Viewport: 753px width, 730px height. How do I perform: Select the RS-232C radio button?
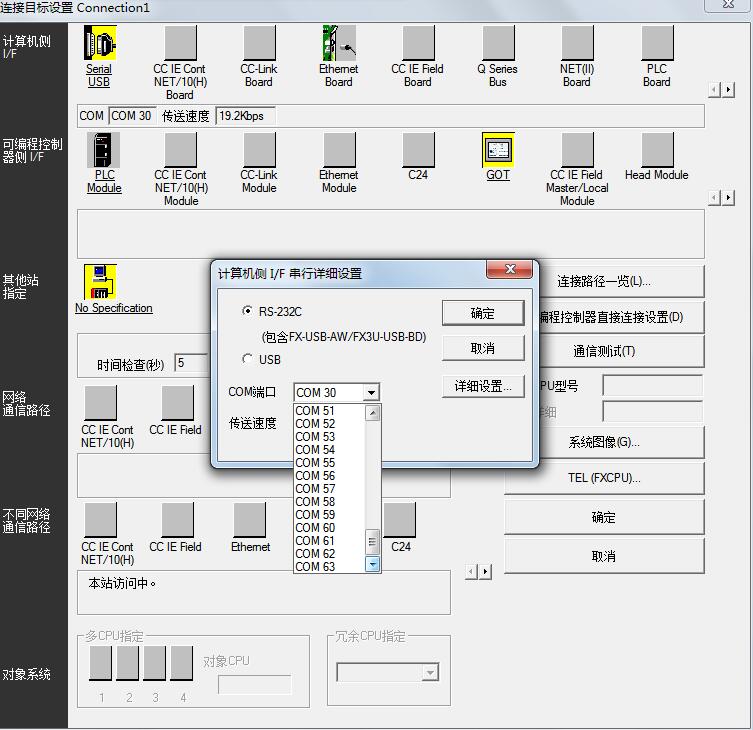point(248,312)
